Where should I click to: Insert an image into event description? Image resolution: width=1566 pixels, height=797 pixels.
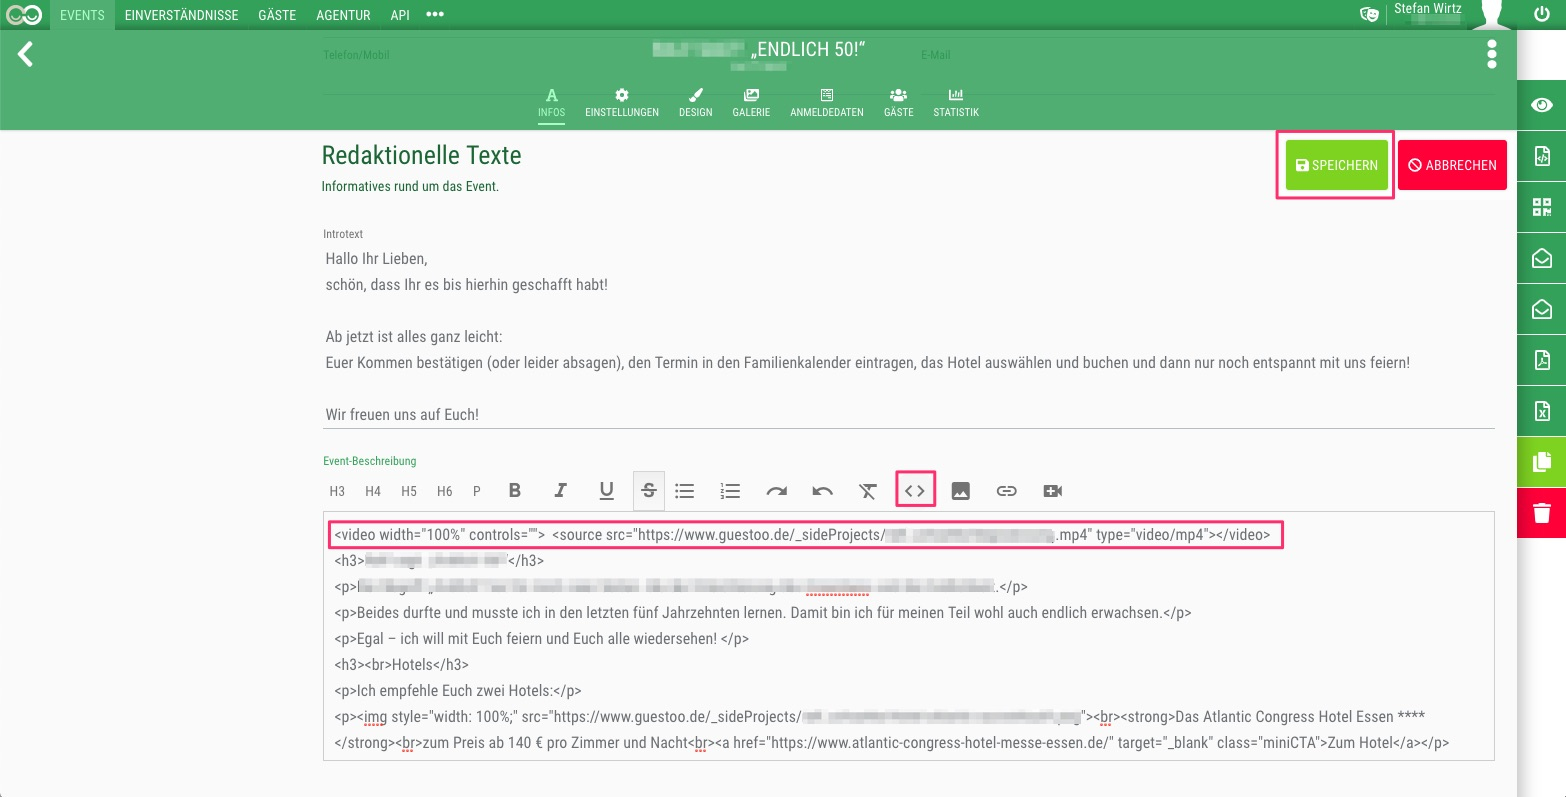pyautogui.click(x=960, y=491)
